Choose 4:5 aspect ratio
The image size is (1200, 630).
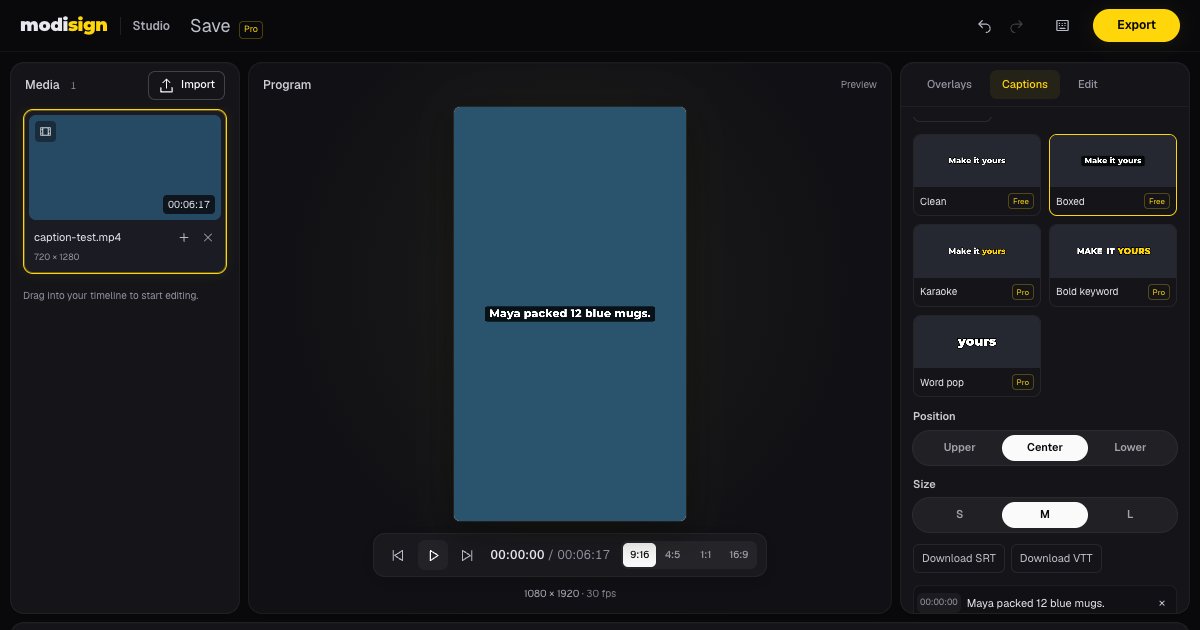672,555
